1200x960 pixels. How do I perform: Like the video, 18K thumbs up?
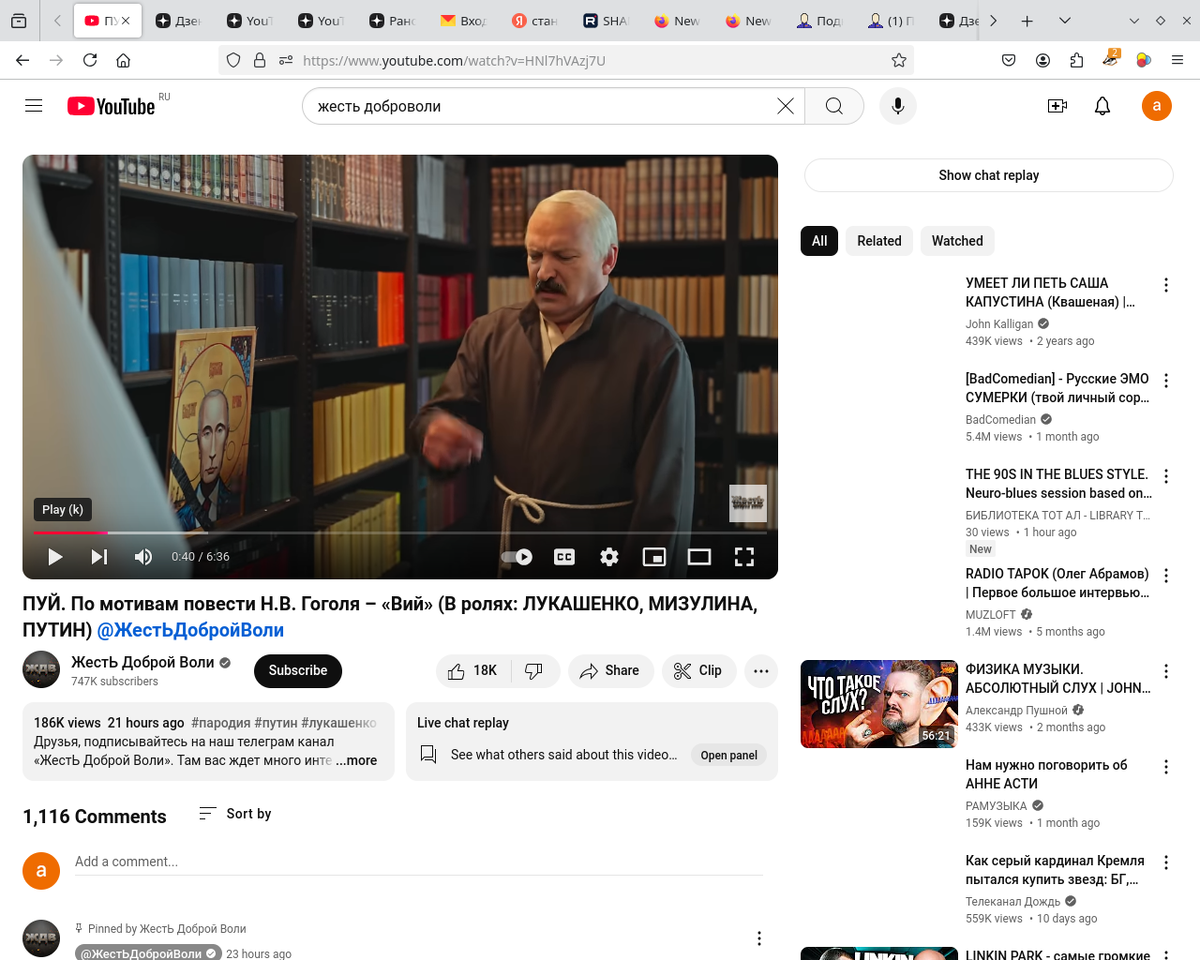click(473, 671)
